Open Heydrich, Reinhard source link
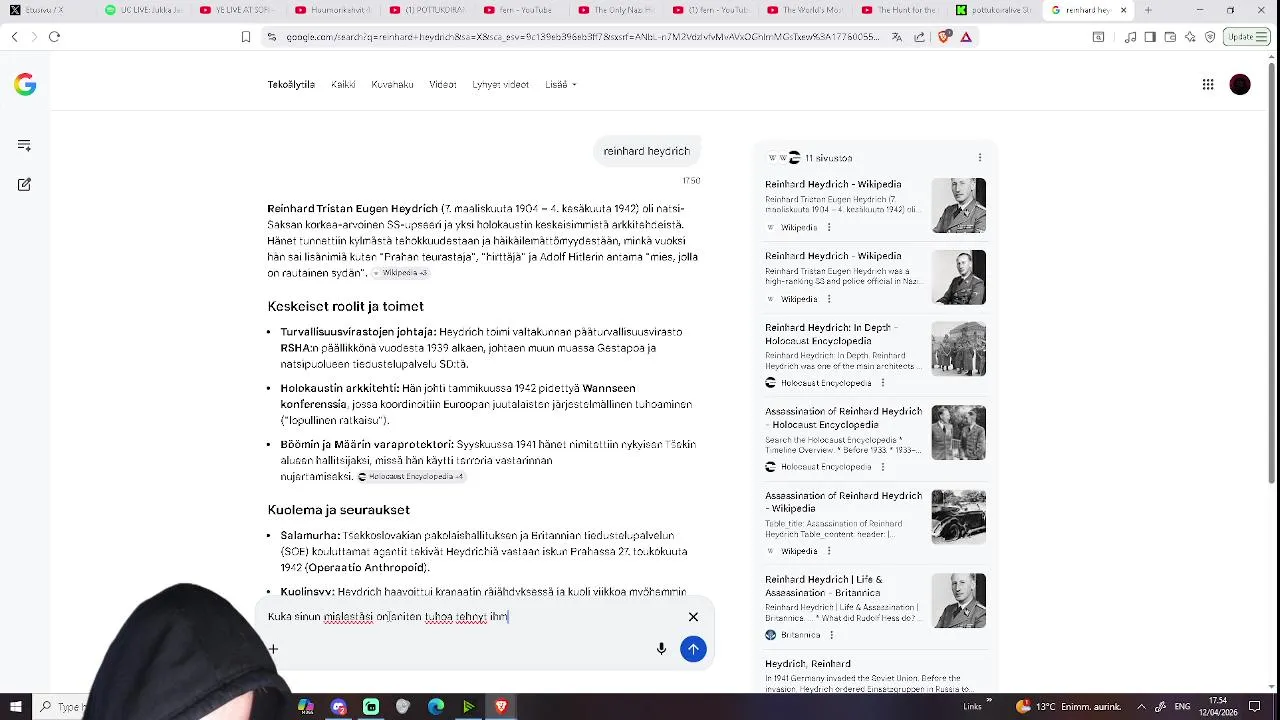 pyautogui.click(x=808, y=664)
